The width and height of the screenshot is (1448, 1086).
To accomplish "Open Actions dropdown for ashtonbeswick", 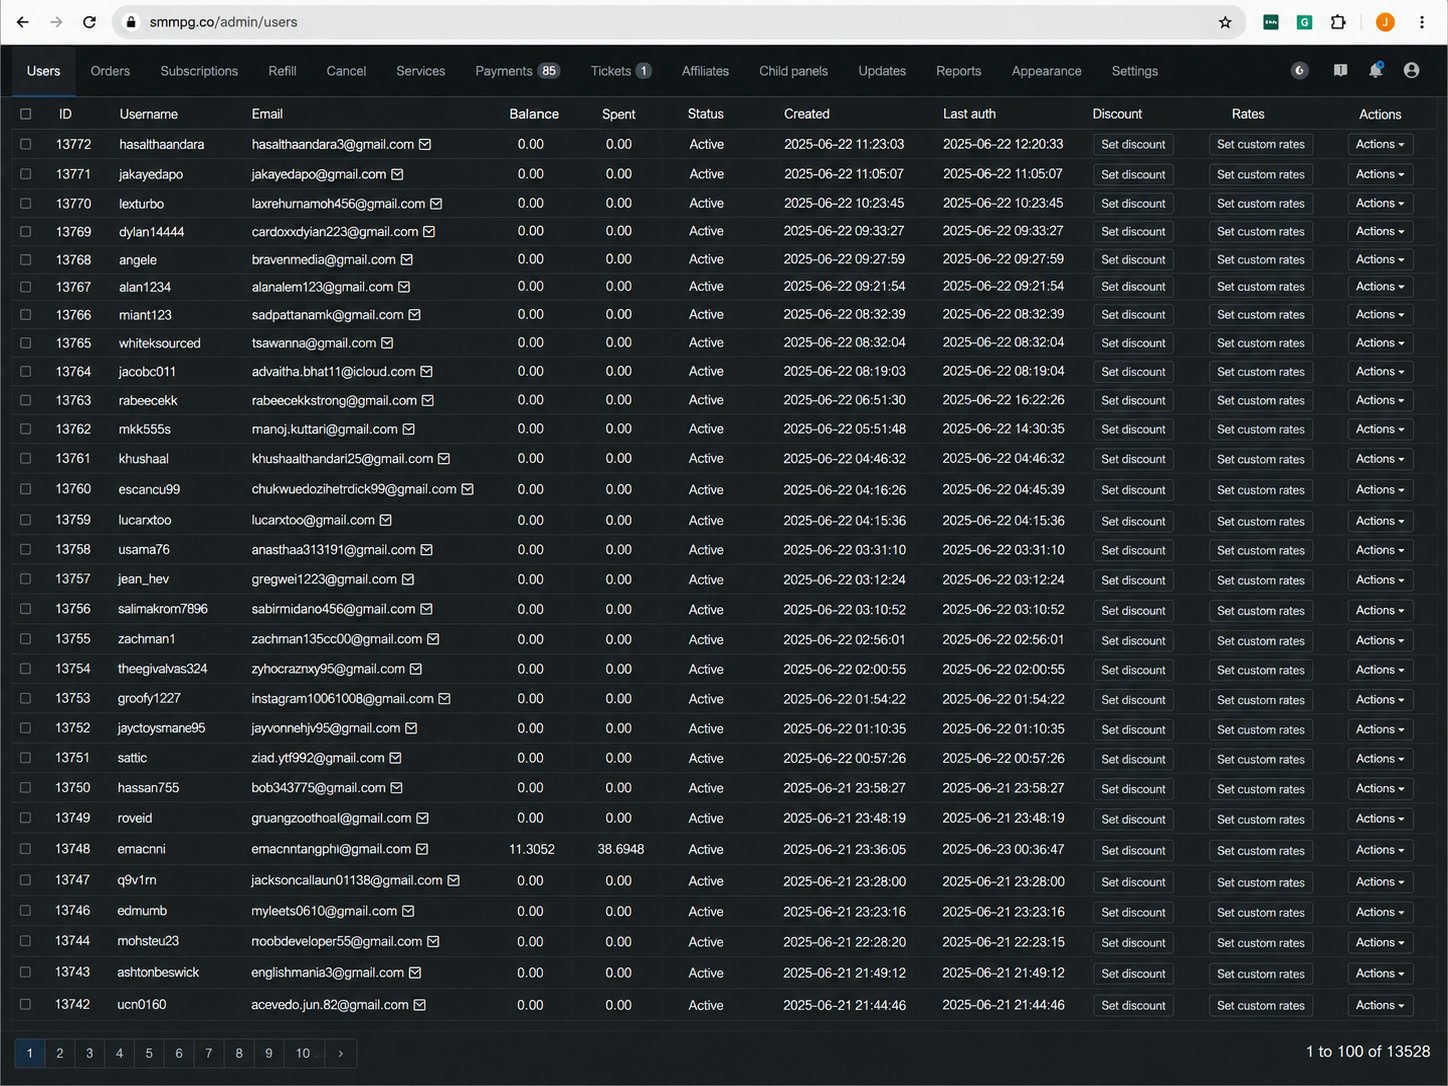I will click(x=1380, y=973).
